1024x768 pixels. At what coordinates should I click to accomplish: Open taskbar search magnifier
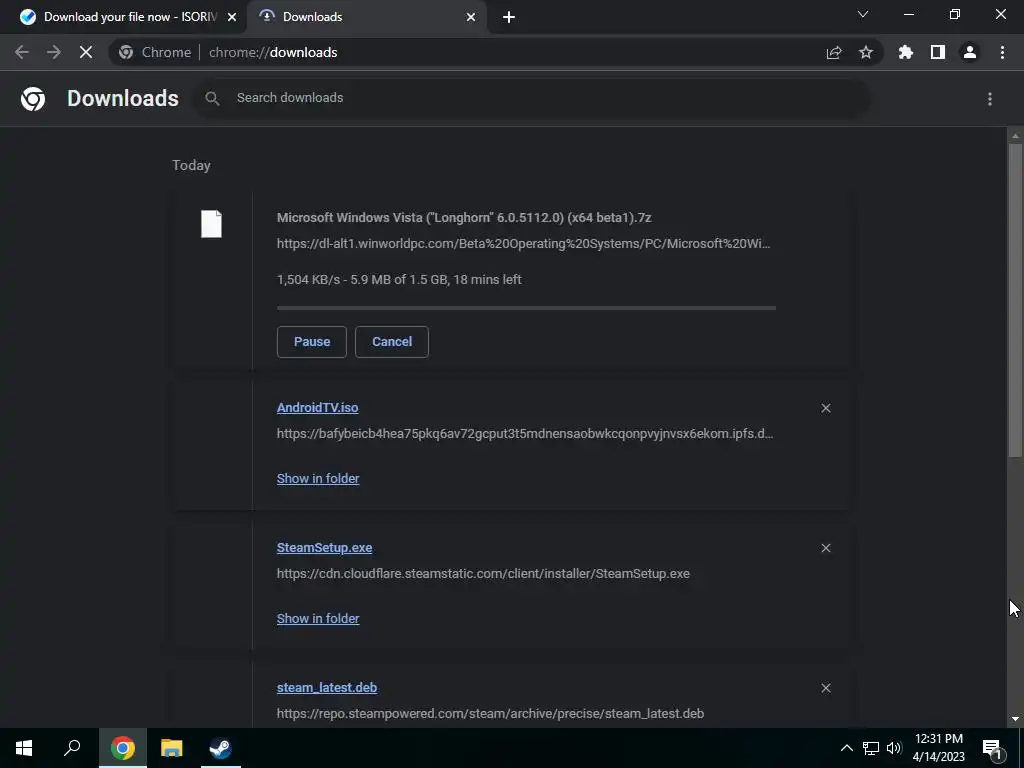coord(72,748)
